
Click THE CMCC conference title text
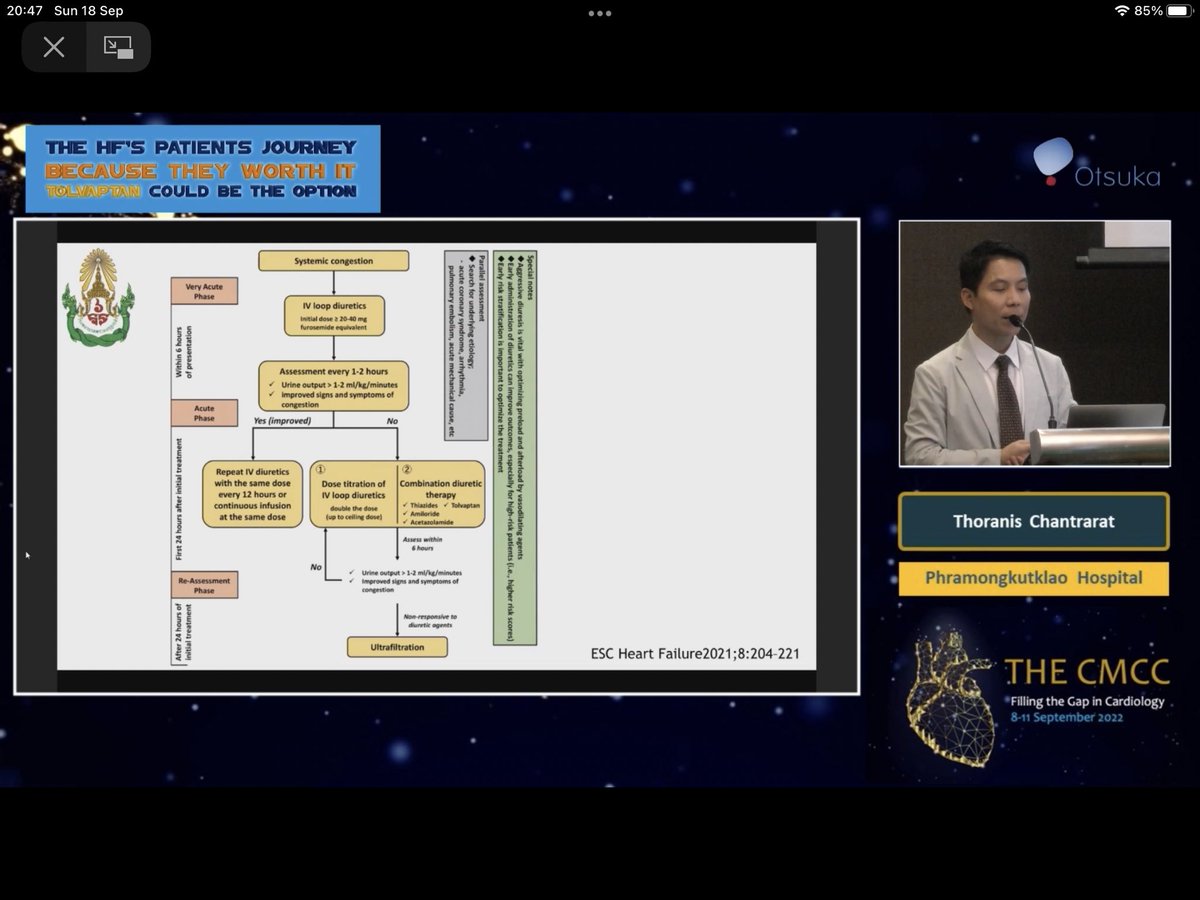click(x=1085, y=670)
